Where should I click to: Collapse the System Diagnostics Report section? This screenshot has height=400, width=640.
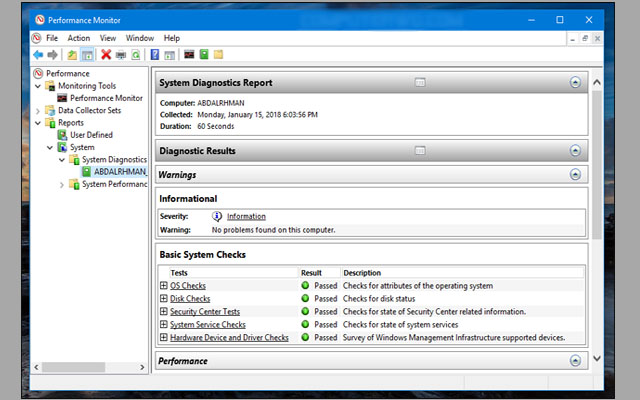point(575,82)
